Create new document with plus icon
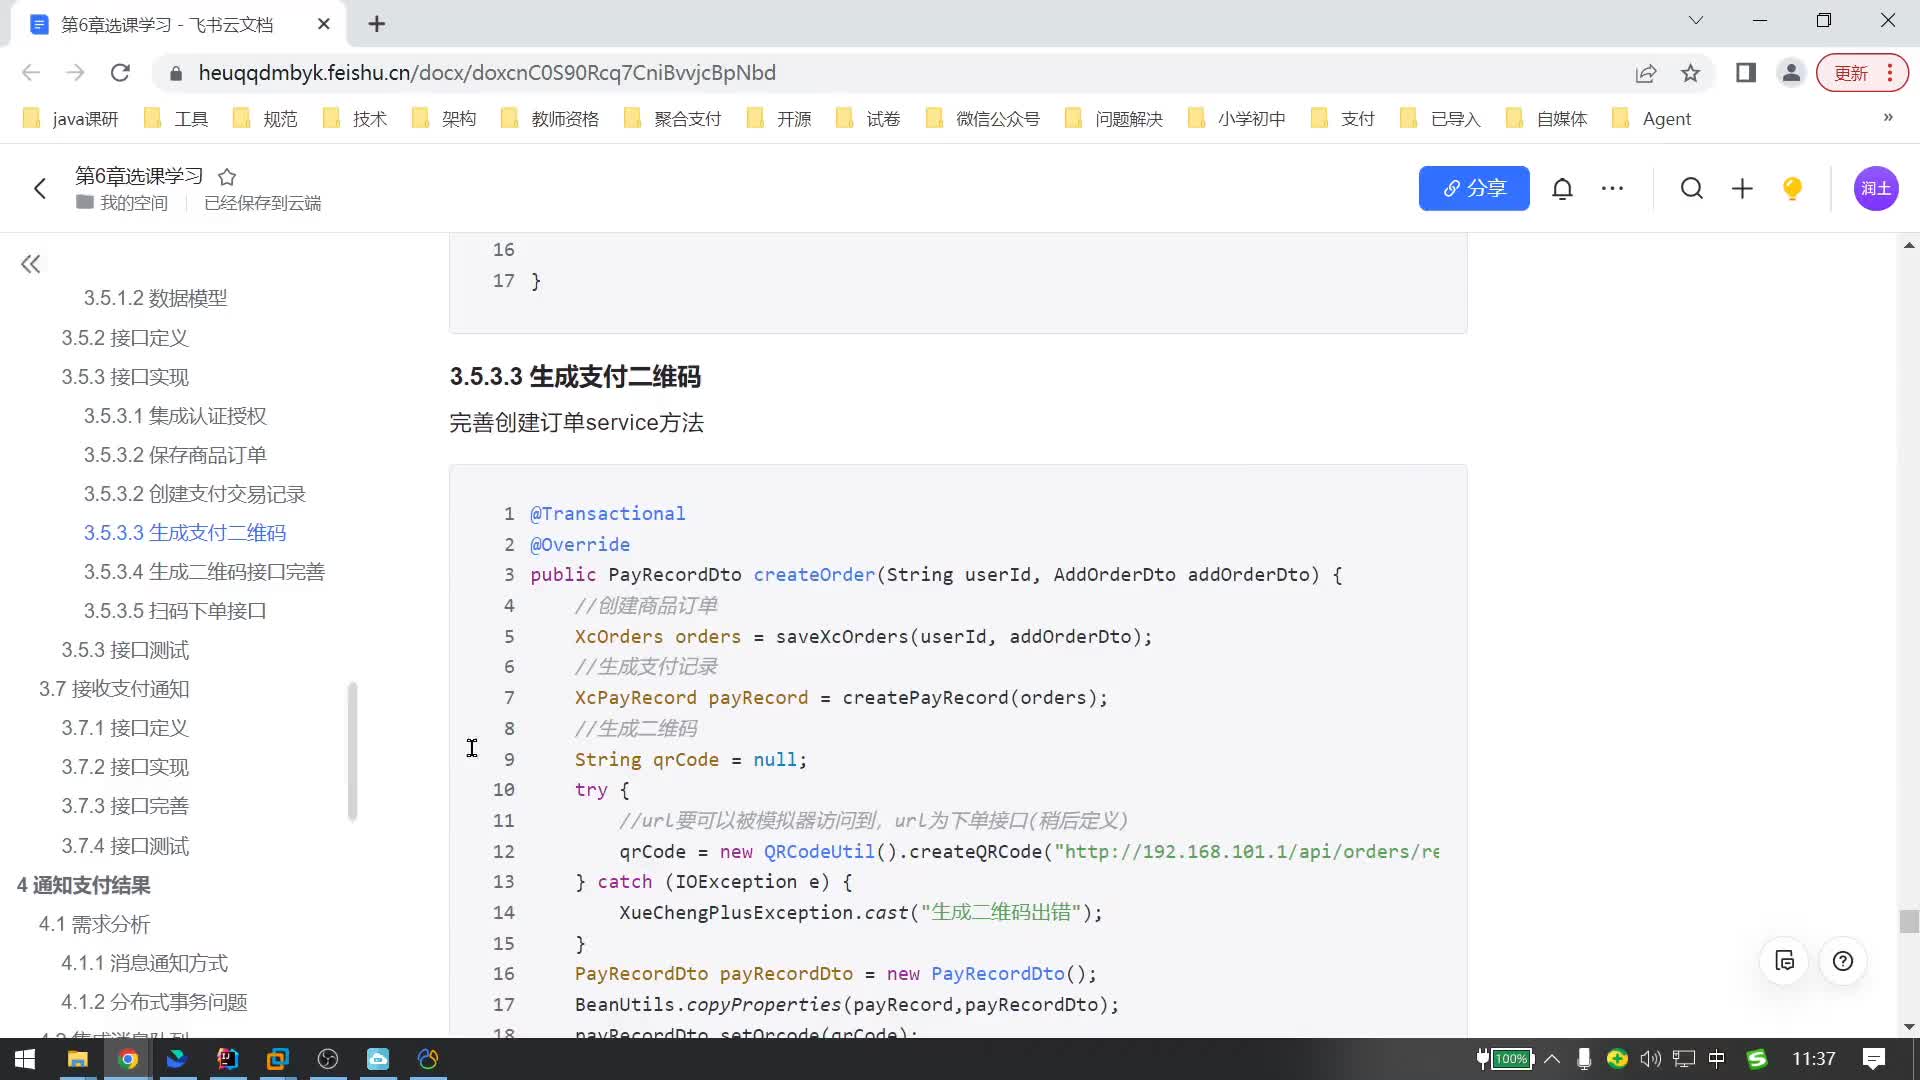 click(1742, 188)
